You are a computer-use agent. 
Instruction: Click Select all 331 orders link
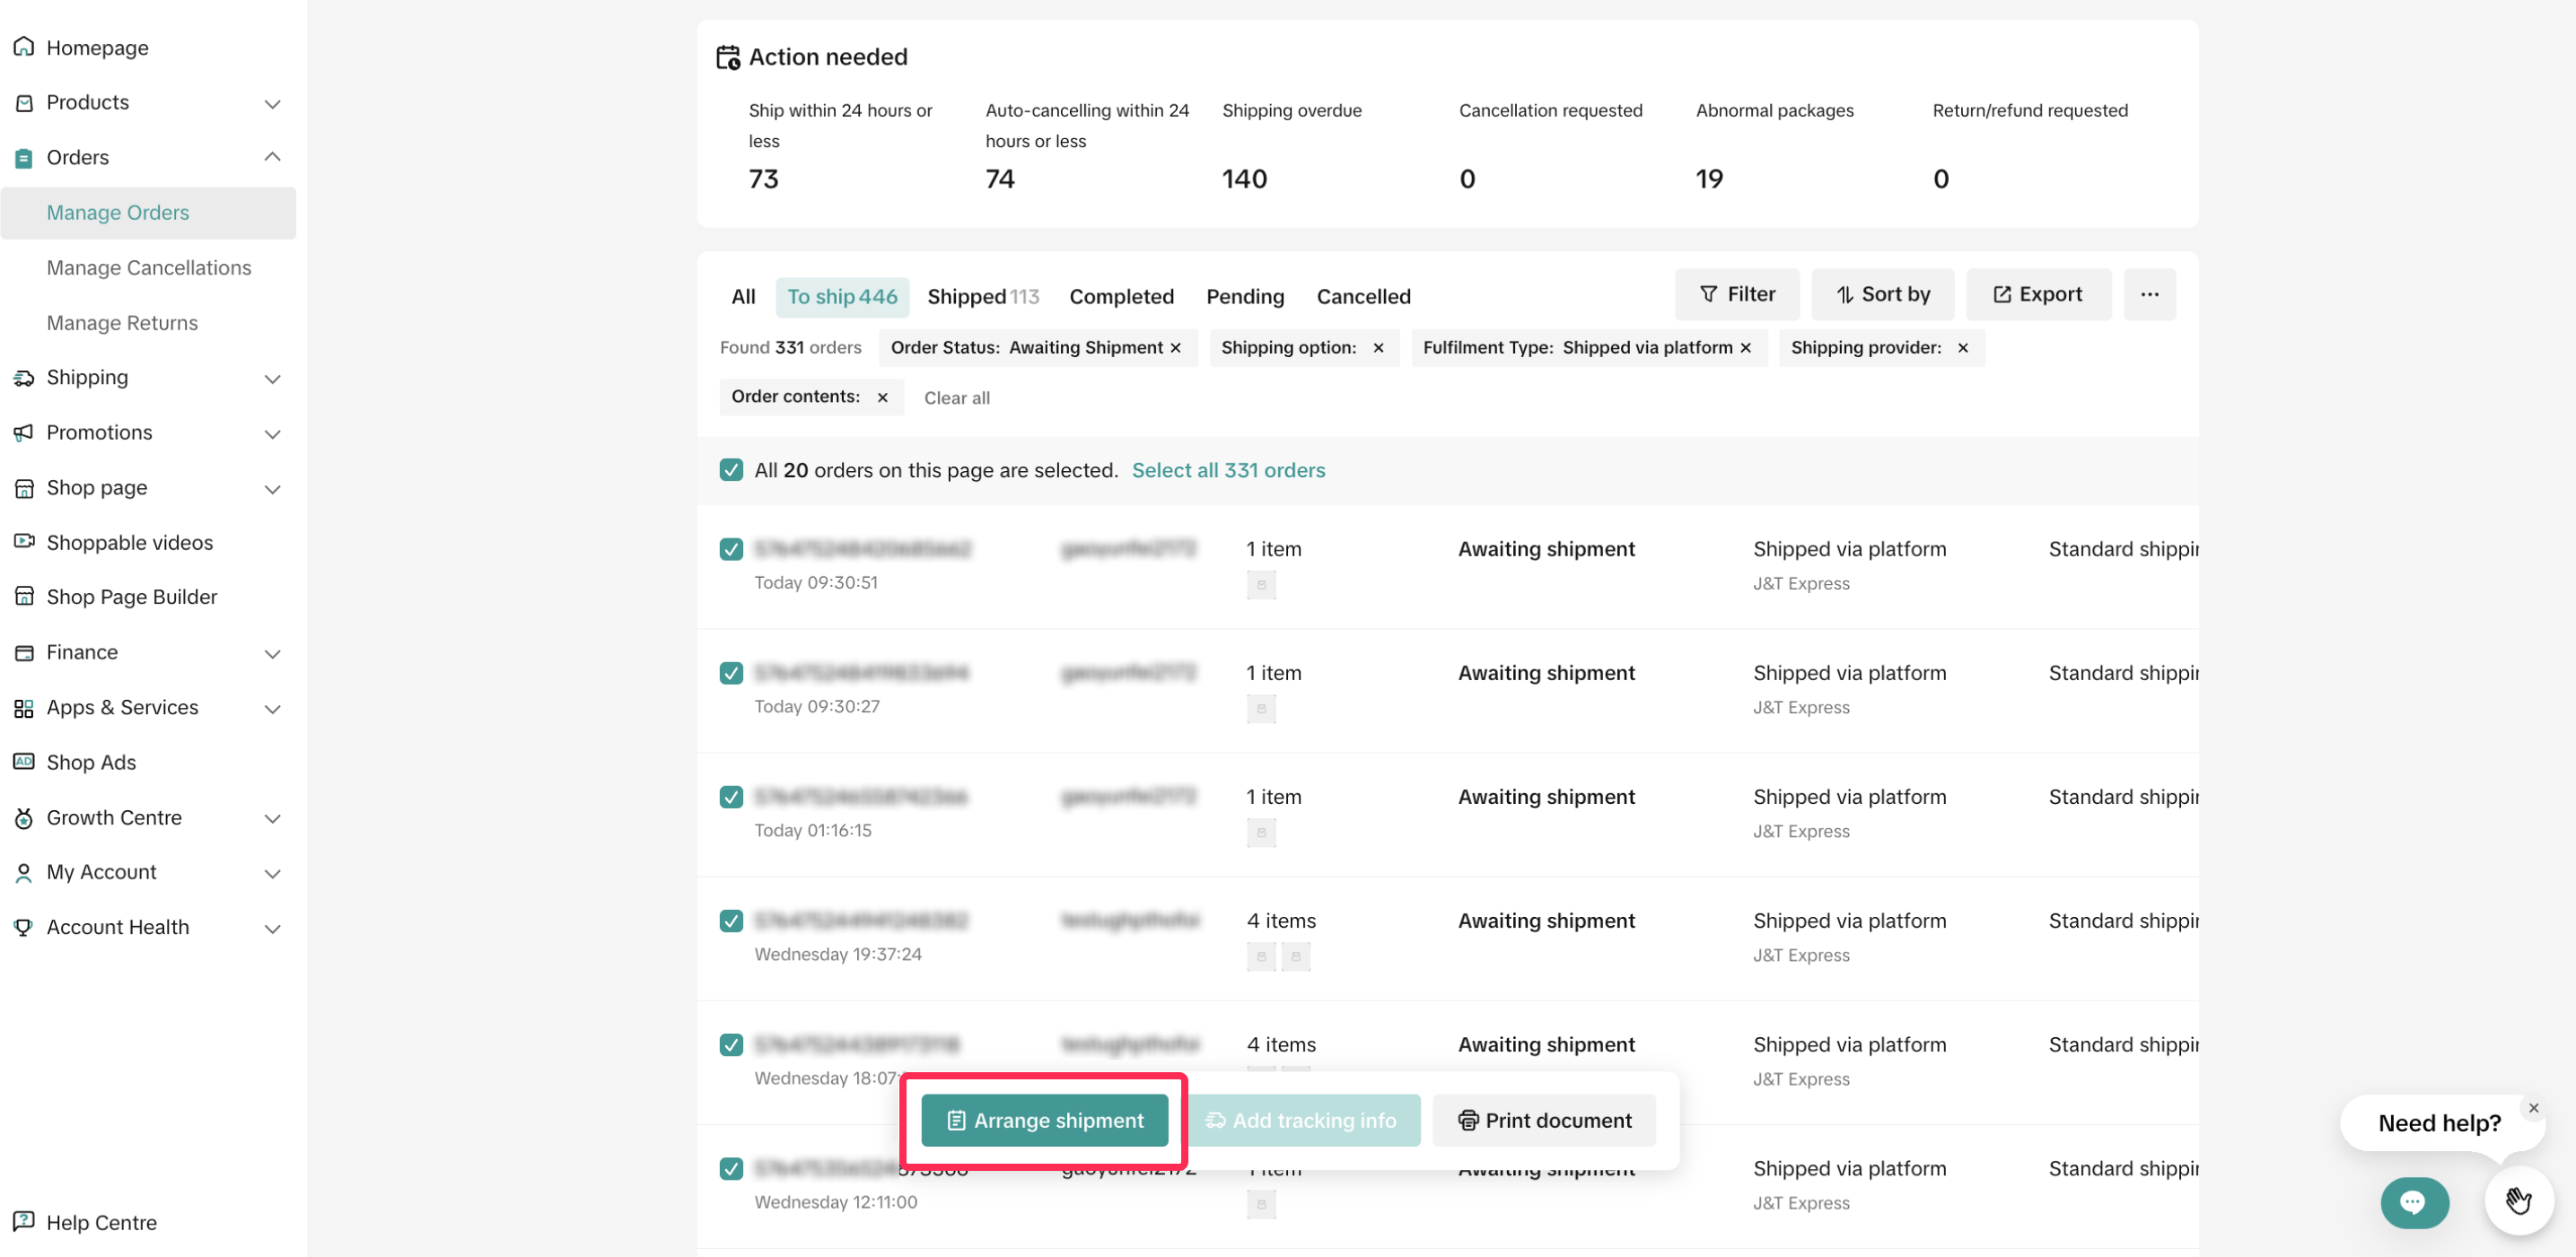[x=1228, y=470]
